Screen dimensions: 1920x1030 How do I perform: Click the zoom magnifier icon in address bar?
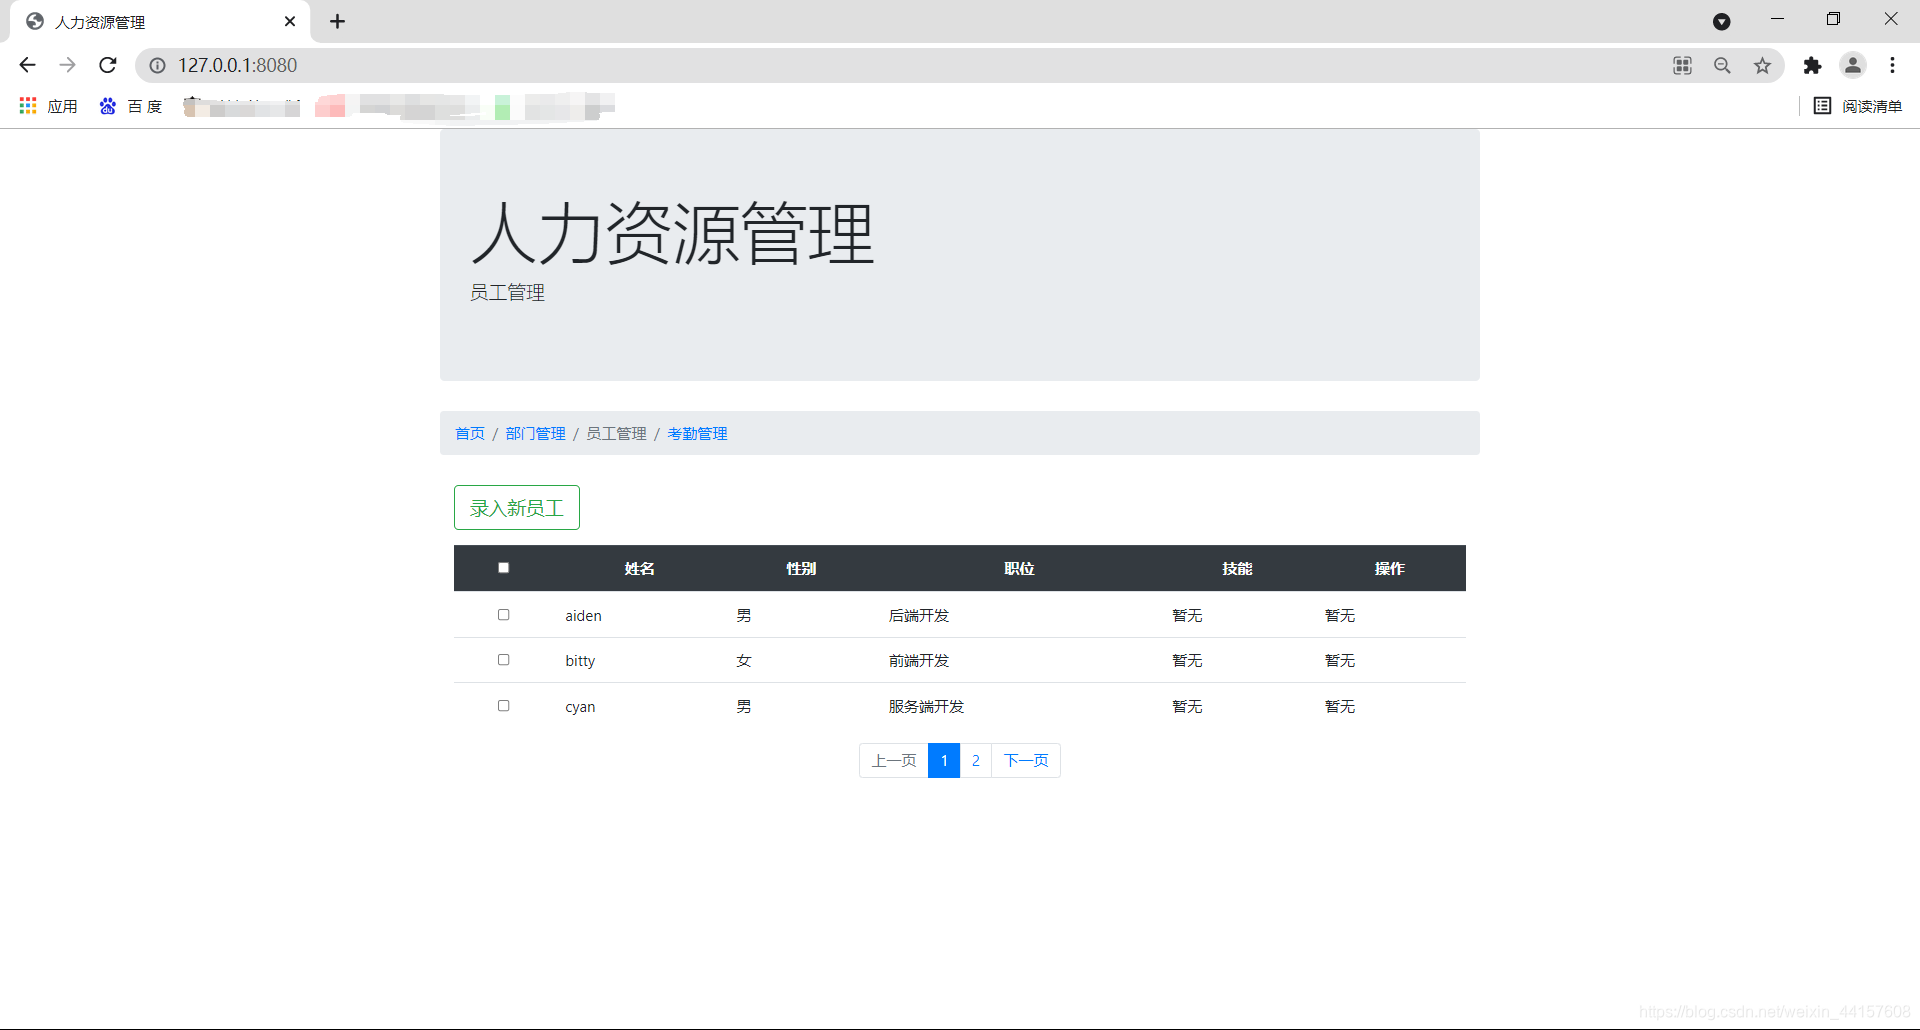(x=1722, y=65)
